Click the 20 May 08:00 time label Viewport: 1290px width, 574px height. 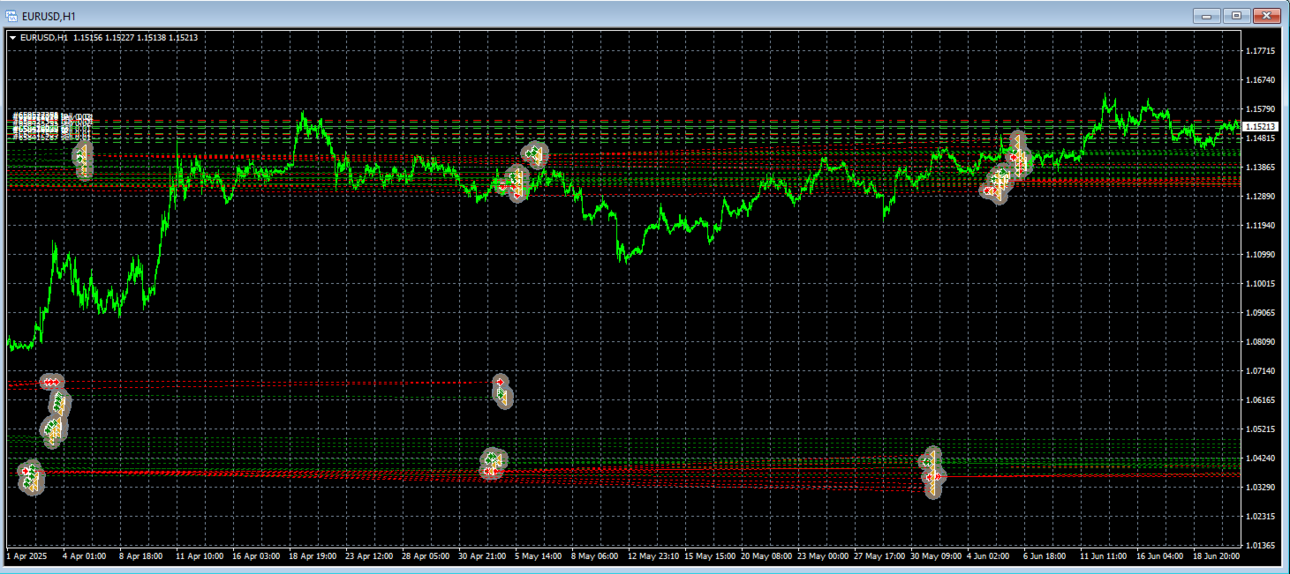(766, 555)
